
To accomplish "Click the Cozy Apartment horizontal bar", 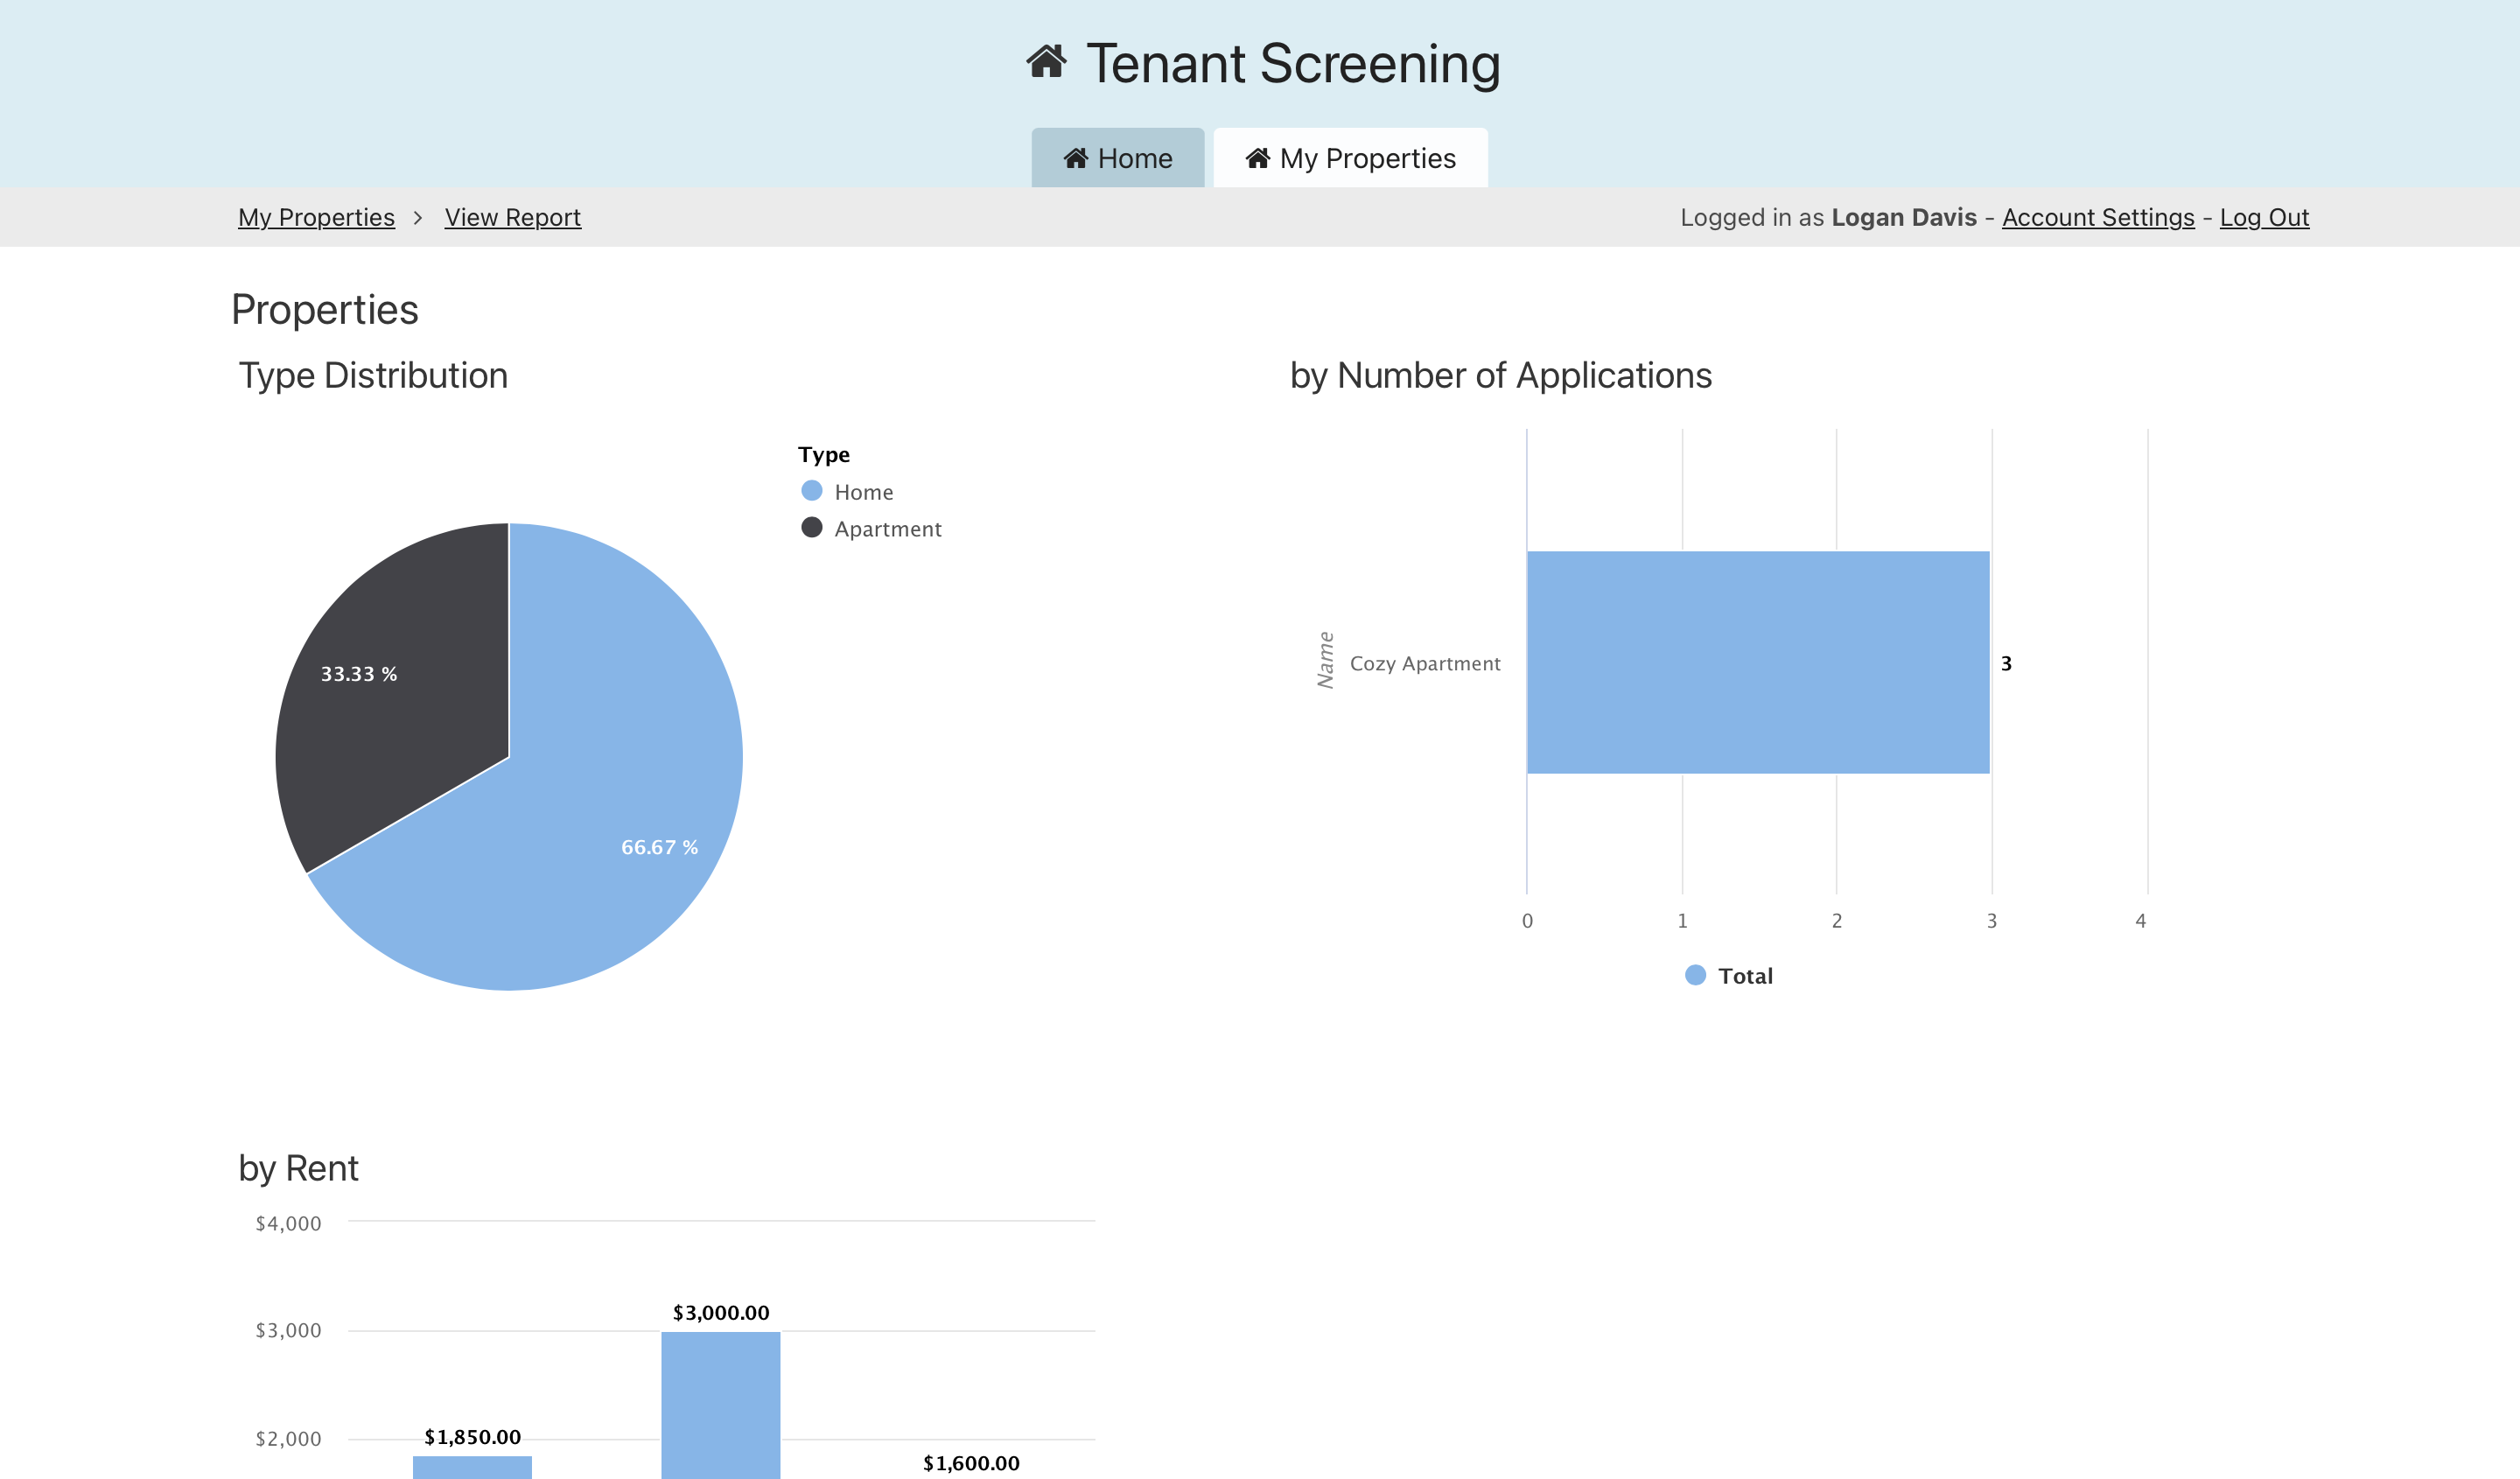I will tap(1757, 662).
